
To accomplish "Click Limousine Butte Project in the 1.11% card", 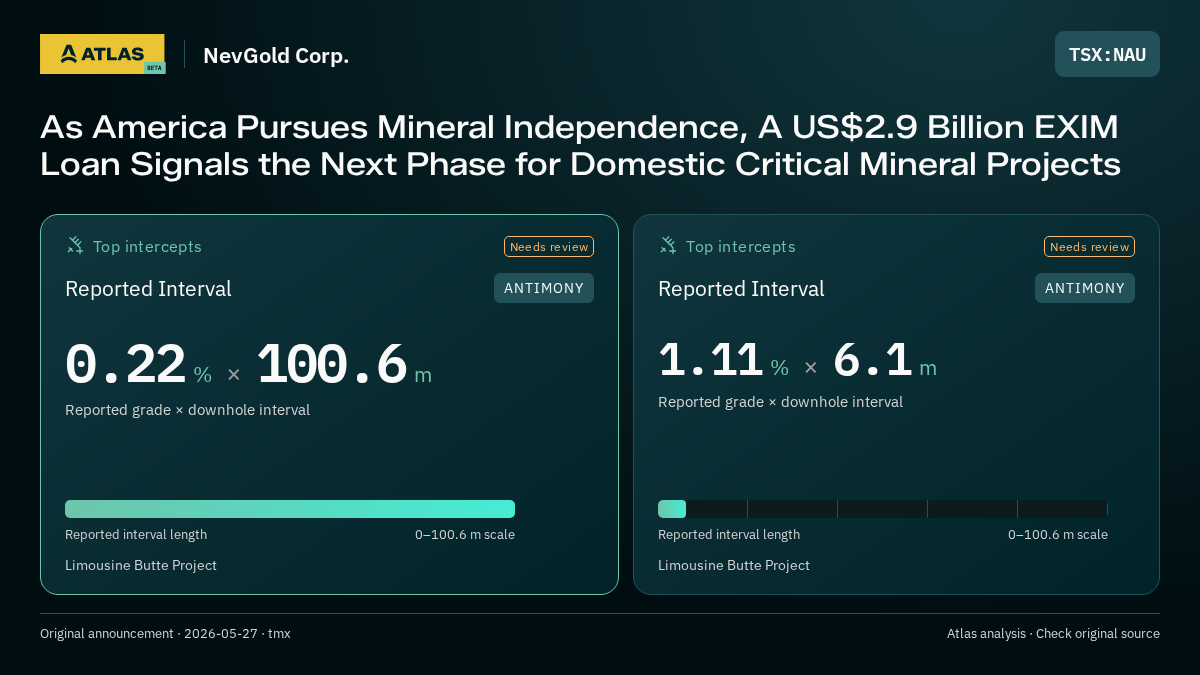I will [734, 565].
